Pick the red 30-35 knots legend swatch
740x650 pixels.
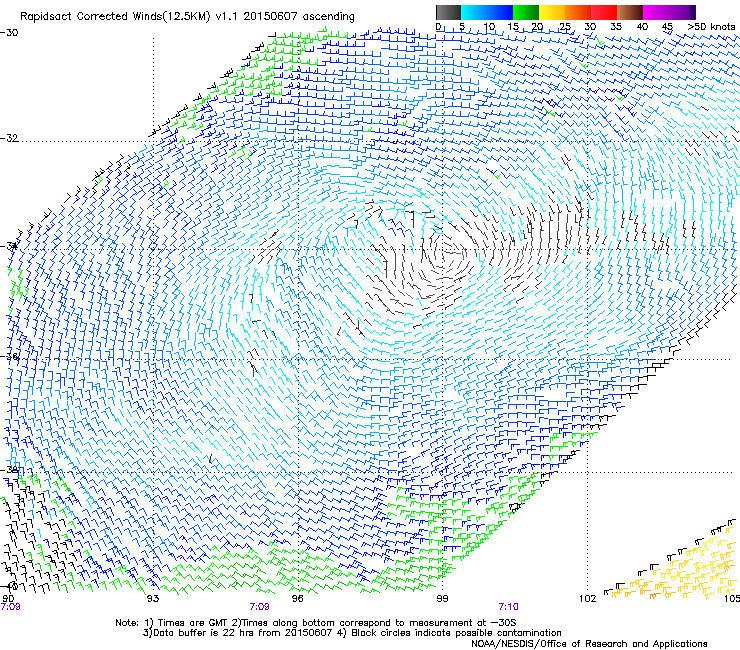(x=604, y=12)
